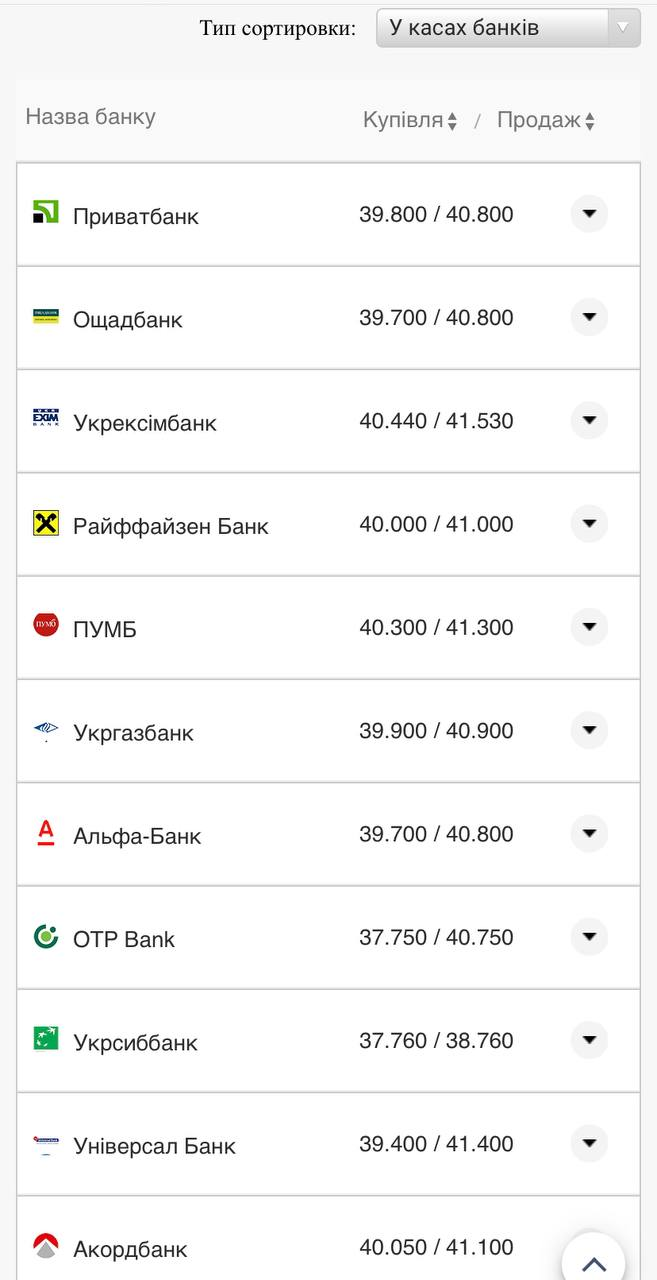
Task: Click Ощадбанк rate 39.700 / 40.800
Action: click(436, 318)
